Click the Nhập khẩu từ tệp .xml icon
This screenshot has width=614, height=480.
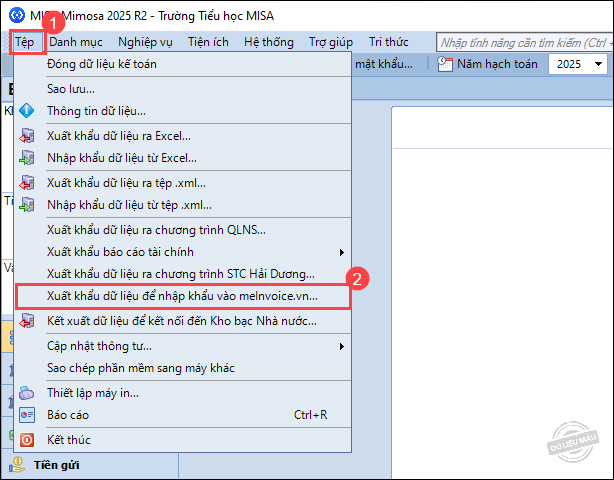27,205
